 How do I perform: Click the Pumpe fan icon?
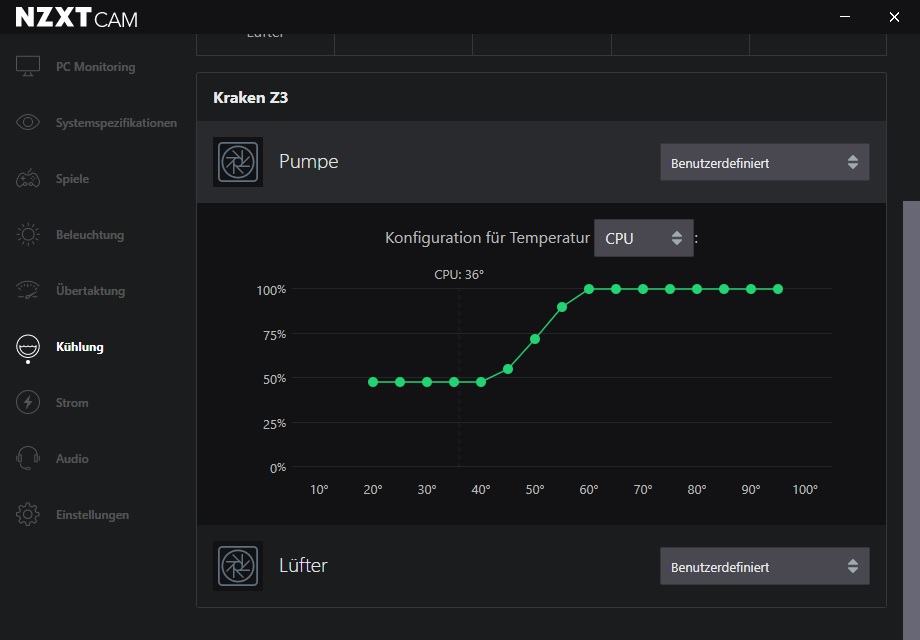click(x=238, y=162)
